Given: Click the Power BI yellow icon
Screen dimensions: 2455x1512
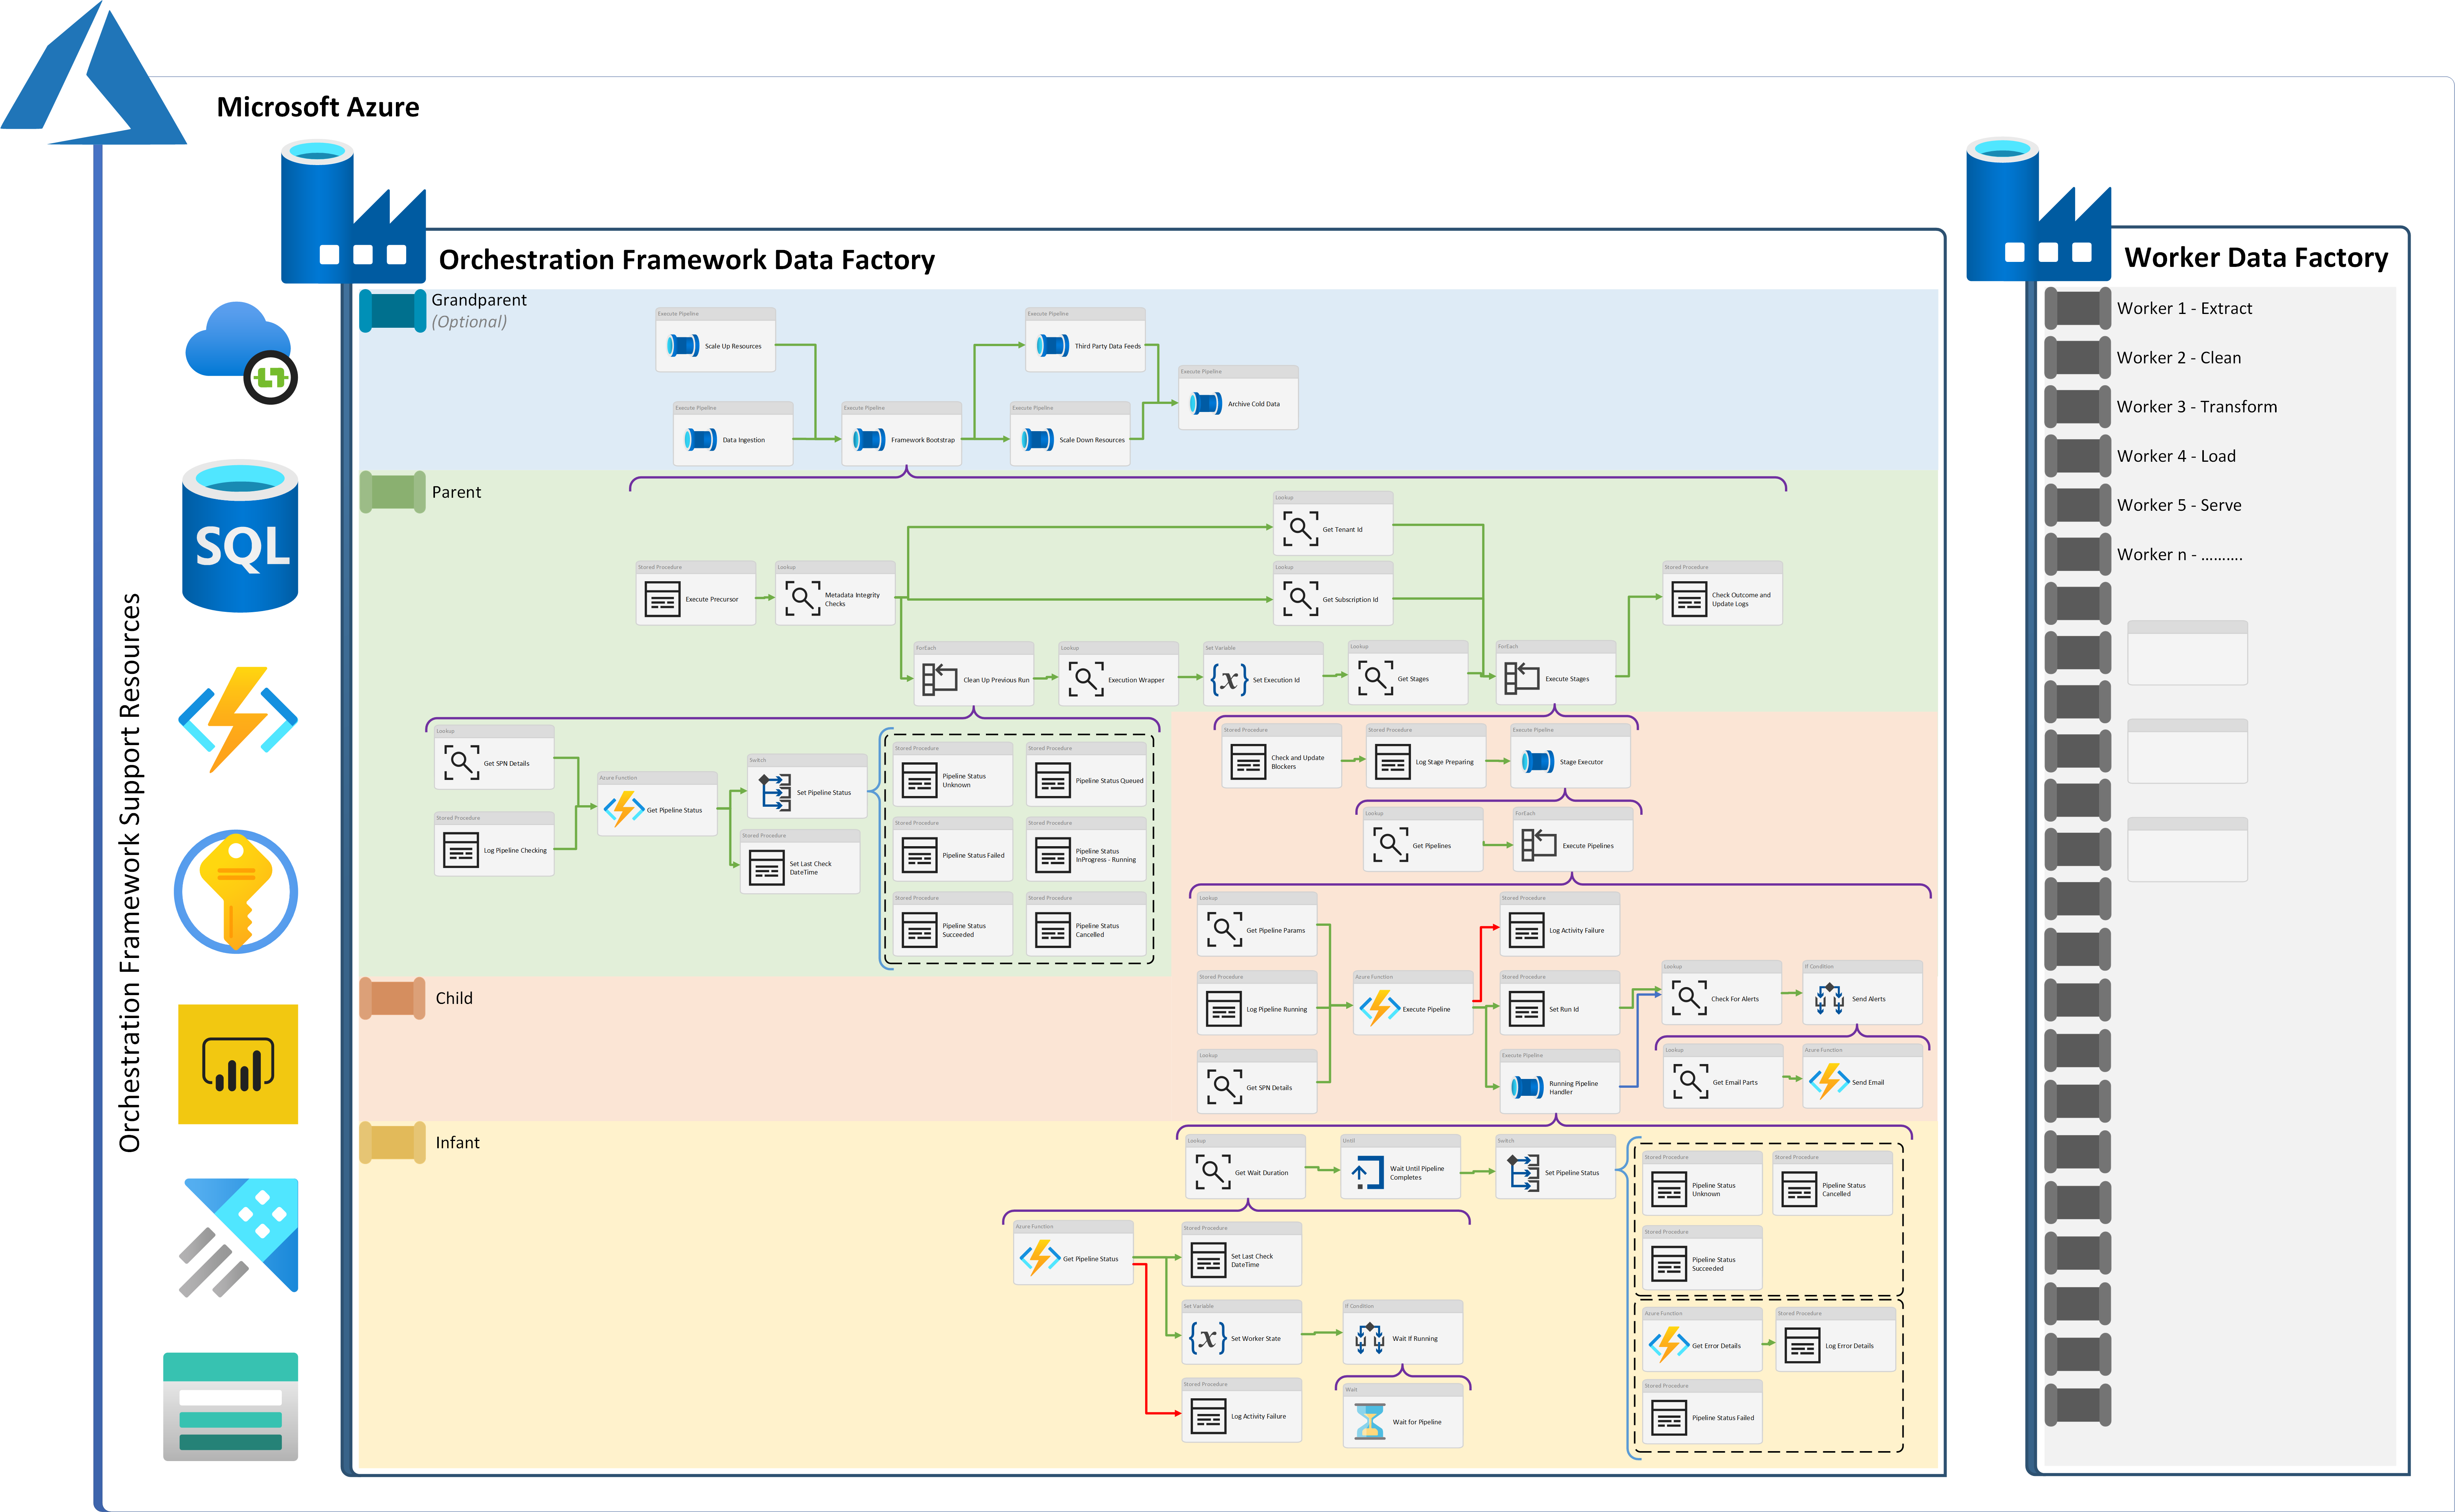Looking at the screenshot, I should 238,1064.
